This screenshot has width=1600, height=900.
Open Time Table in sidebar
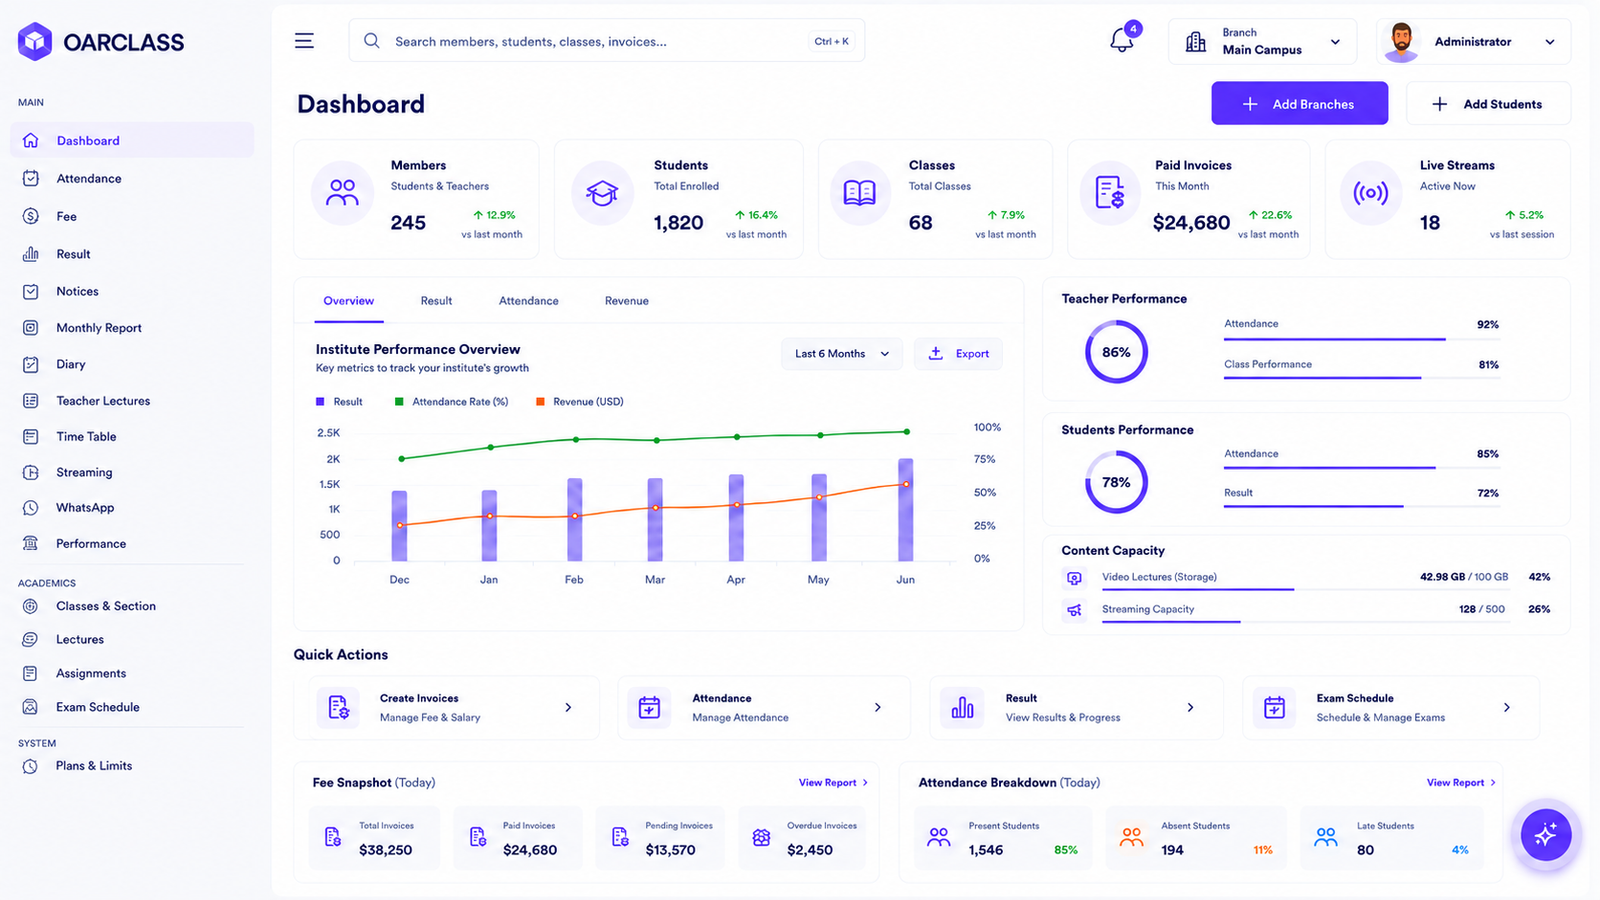tap(132, 437)
